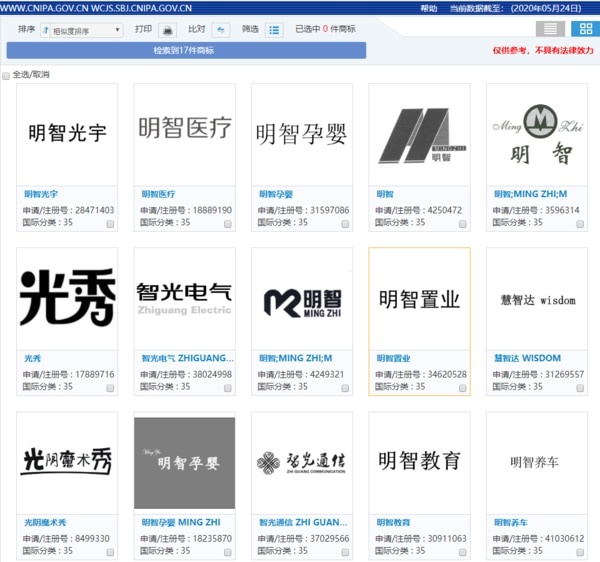Tick the checkbox for trademark 18235870
This screenshot has width=600, height=562.
point(228,552)
